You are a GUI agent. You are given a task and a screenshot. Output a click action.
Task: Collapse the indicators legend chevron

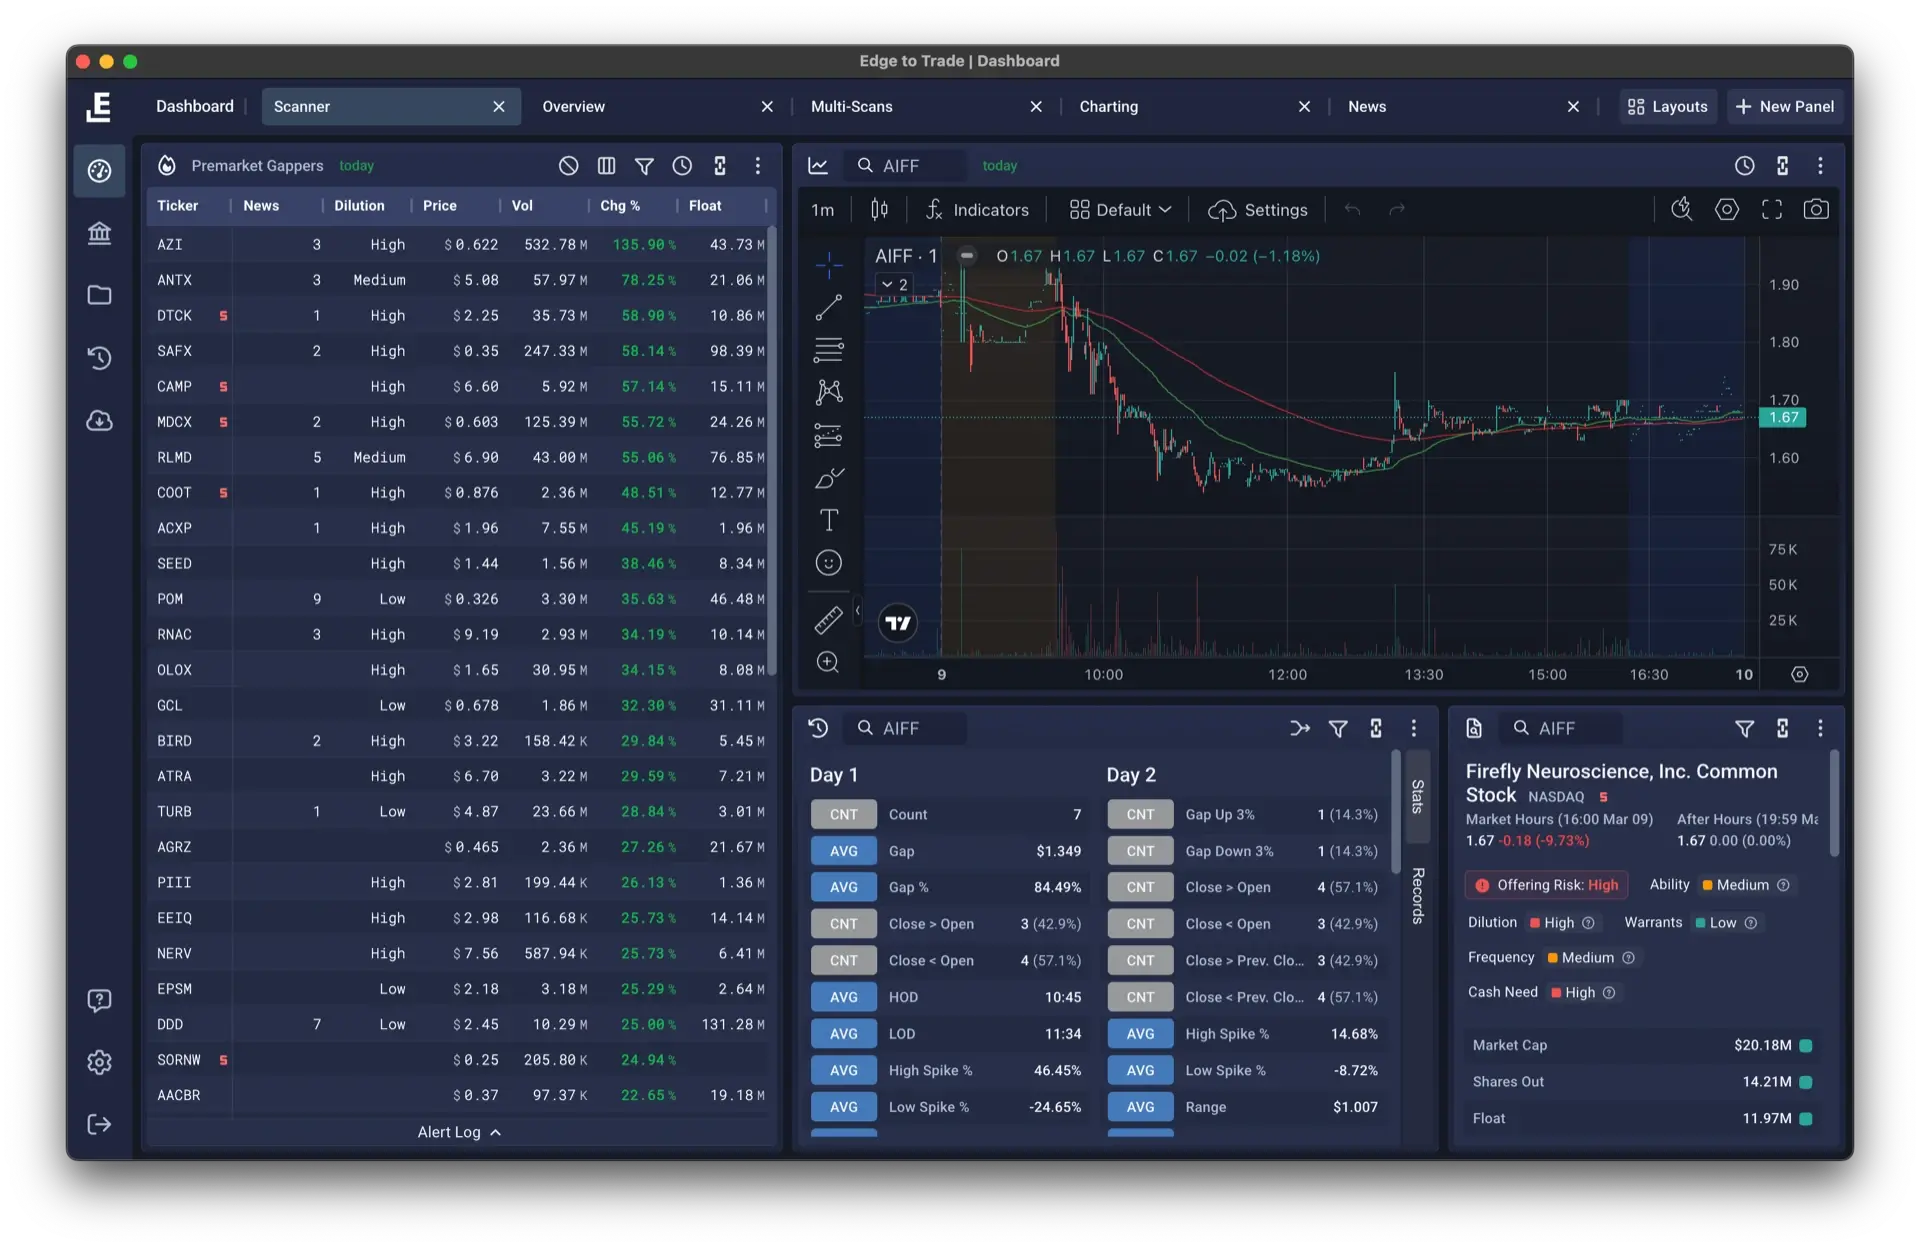point(887,285)
